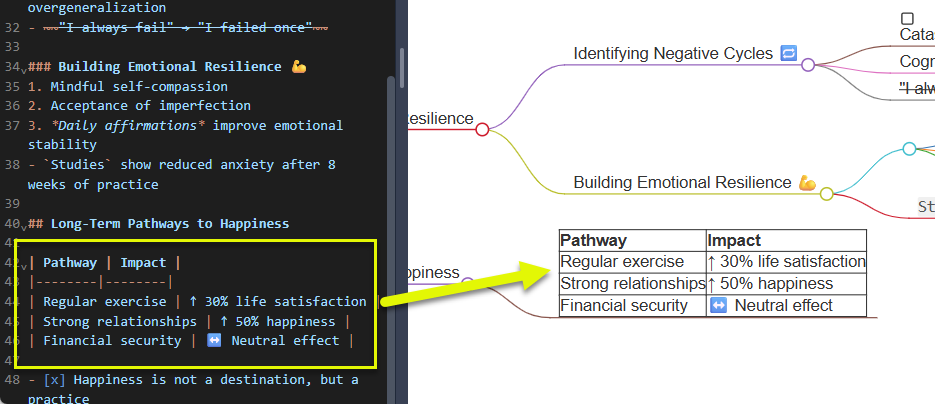Click the up arrow before 50% happiness in the table
Viewport: 935px width, 404px height.
point(711,284)
